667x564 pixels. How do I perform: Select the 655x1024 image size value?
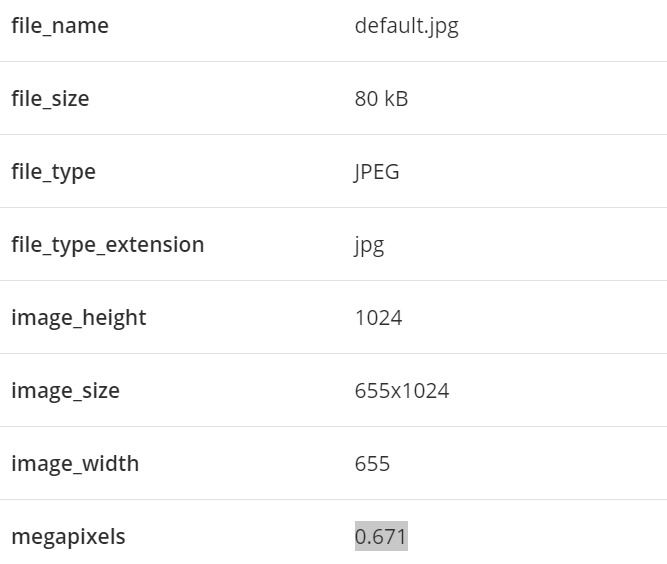coord(402,391)
